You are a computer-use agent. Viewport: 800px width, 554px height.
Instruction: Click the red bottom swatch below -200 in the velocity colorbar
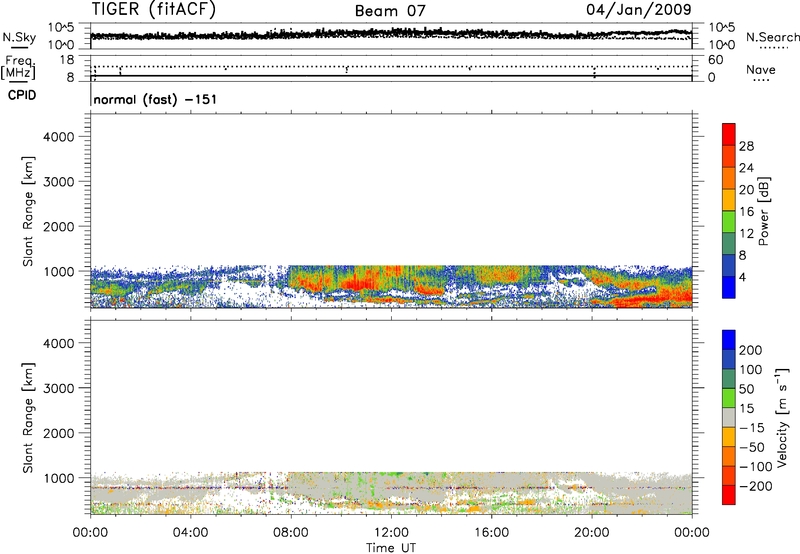pos(729,495)
